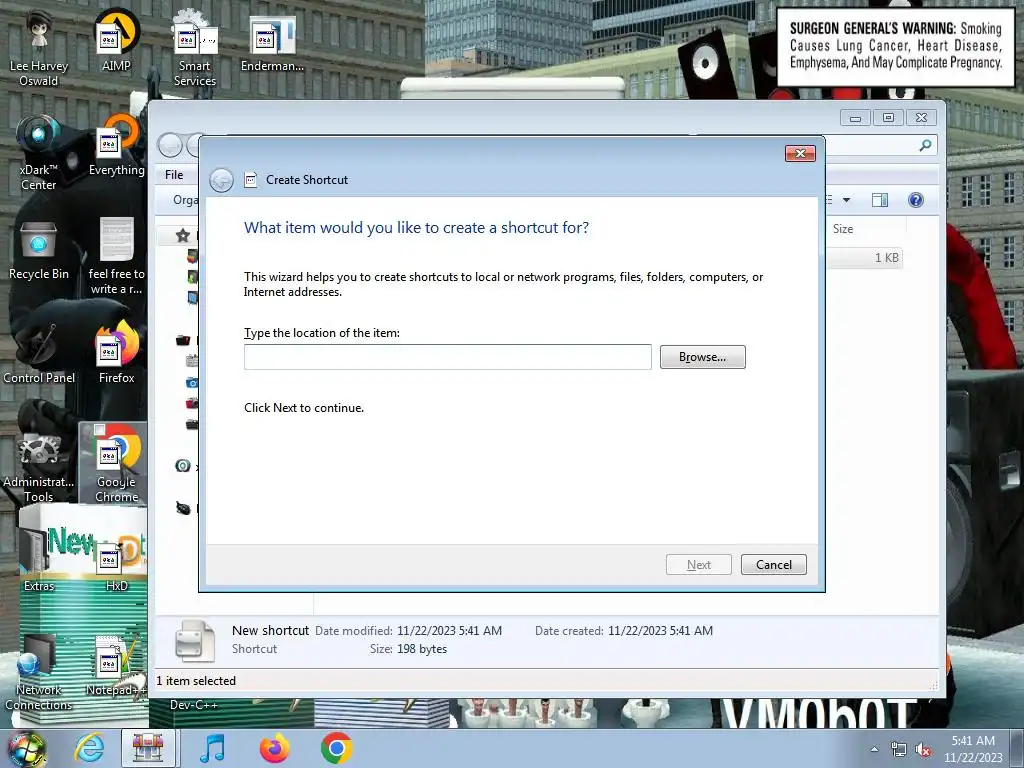
Task: Open the Firefox desktop shortcut
Action: pos(116,353)
